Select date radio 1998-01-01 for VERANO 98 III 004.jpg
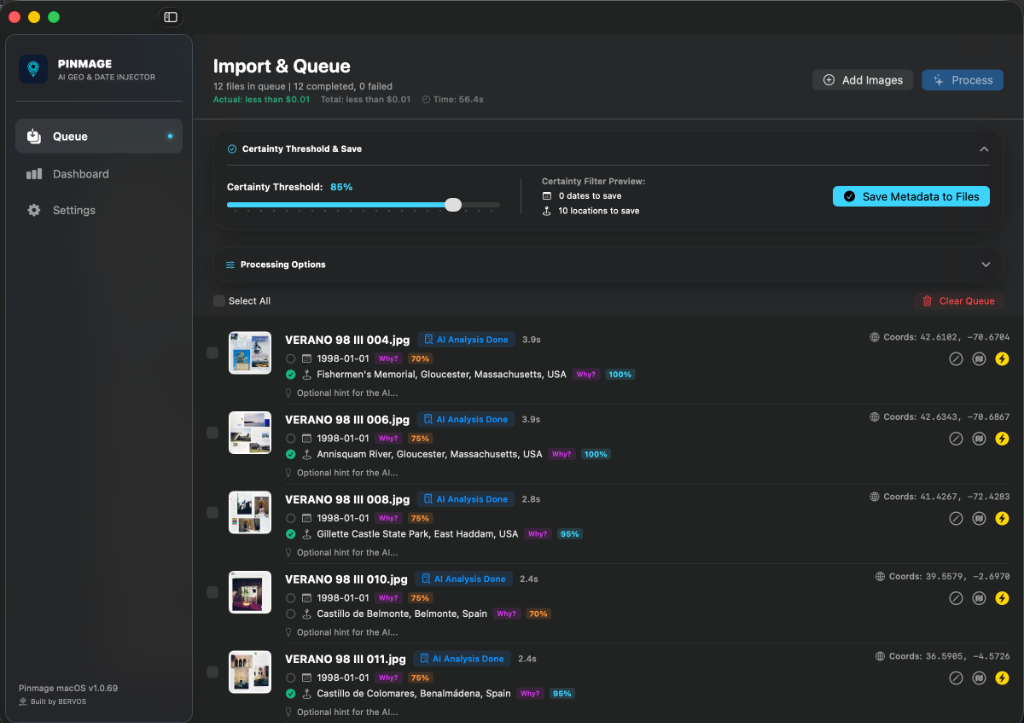The height and width of the screenshot is (723, 1024). pyautogui.click(x=291, y=359)
